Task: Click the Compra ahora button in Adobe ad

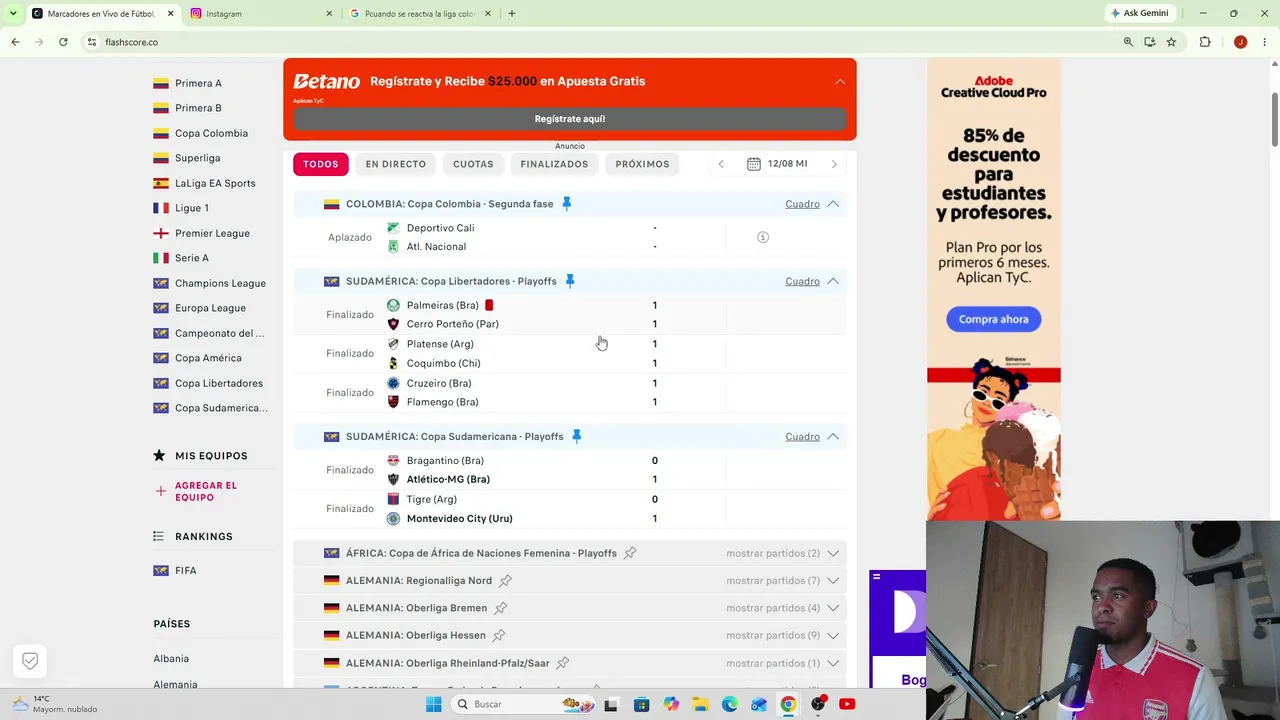Action: click(994, 319)
